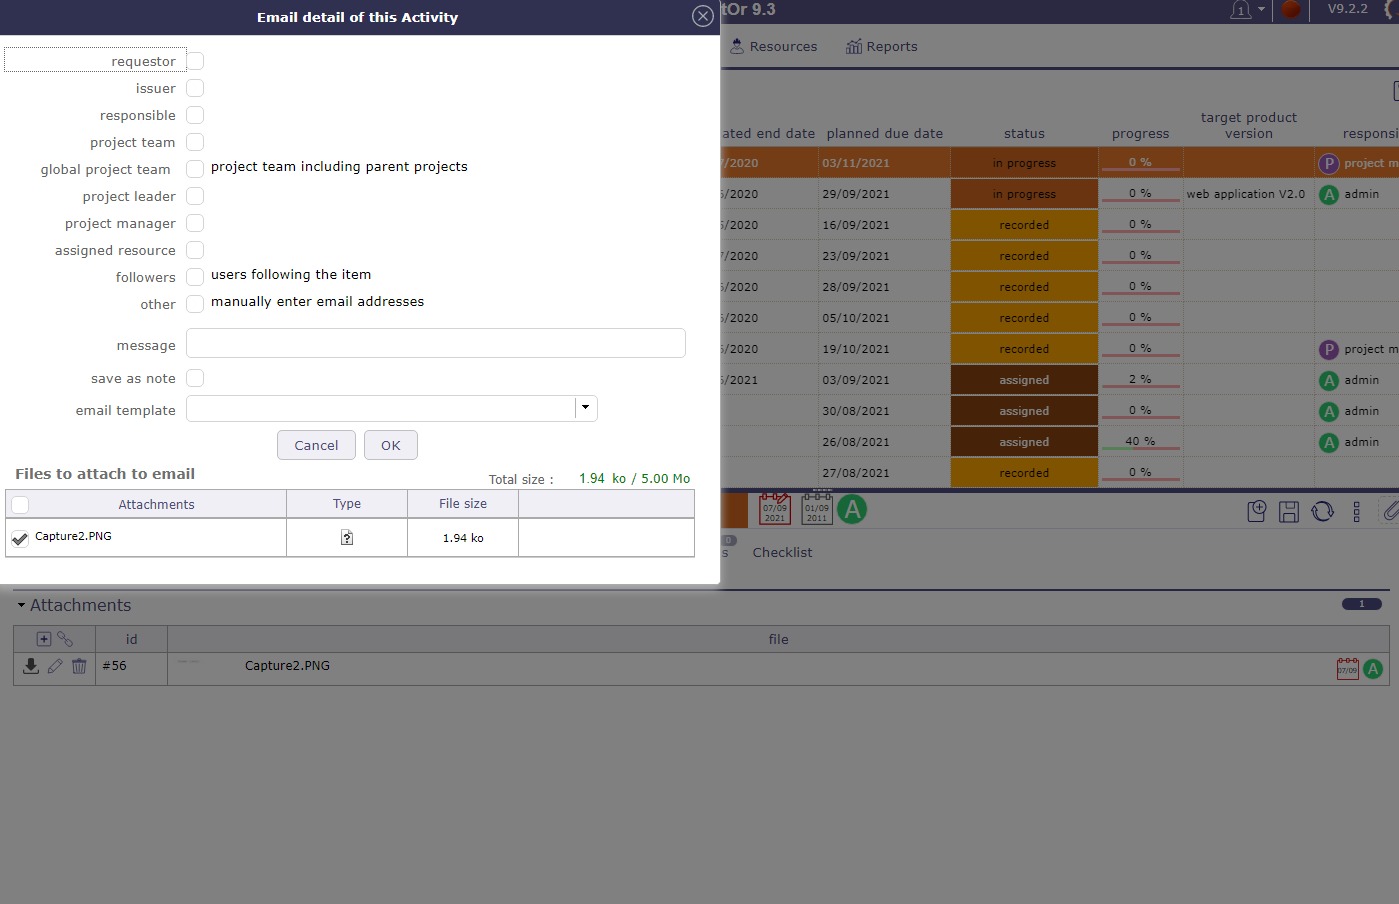Screen dimensions: 1399x904
Task: Click the refresh icon in the detail toolbar
Action: pyautogui.click(x=1322, y=512)
